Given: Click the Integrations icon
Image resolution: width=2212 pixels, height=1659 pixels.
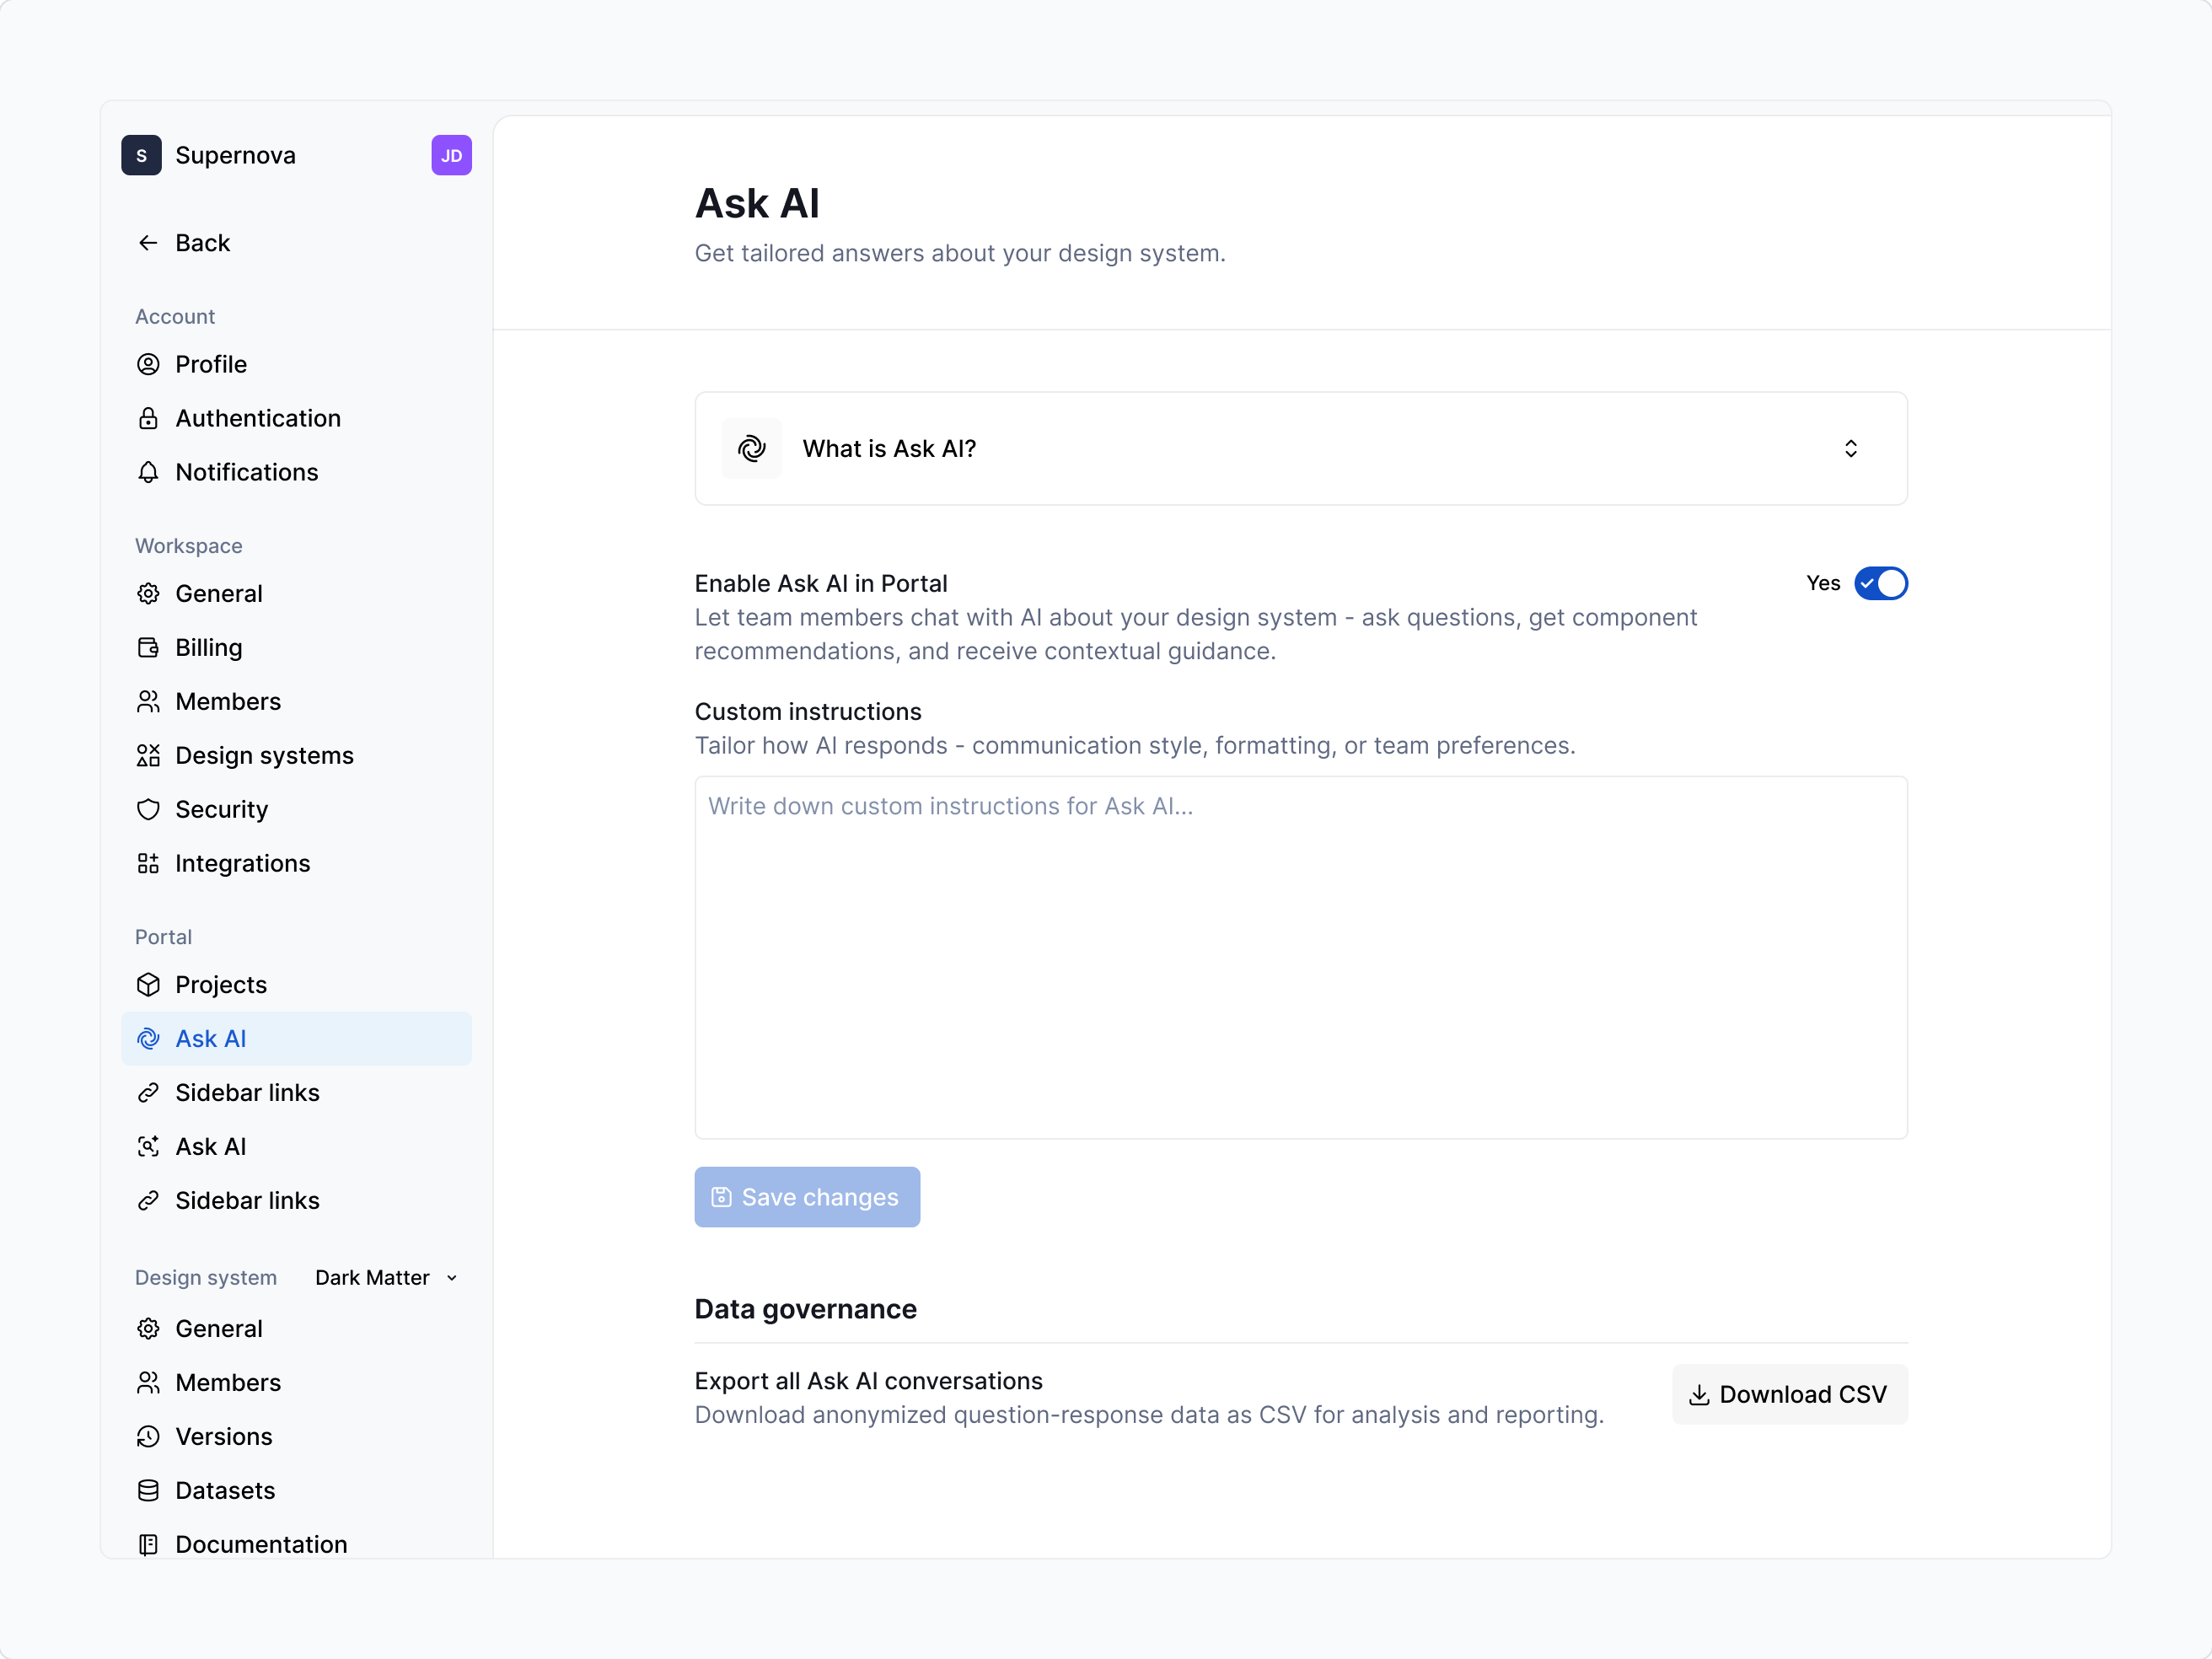Looking at the screenshot, I should pos(148,863).
